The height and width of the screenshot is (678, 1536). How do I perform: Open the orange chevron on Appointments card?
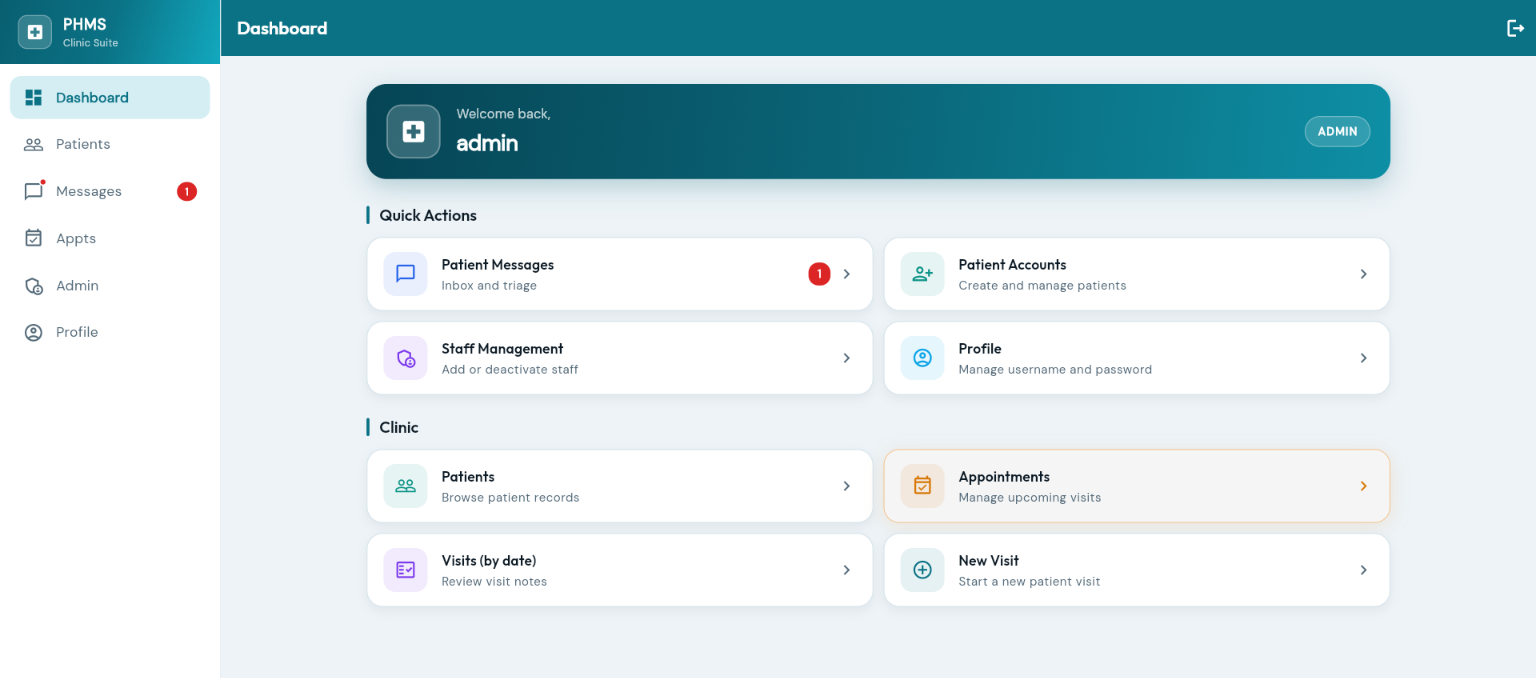[1363, 486]
